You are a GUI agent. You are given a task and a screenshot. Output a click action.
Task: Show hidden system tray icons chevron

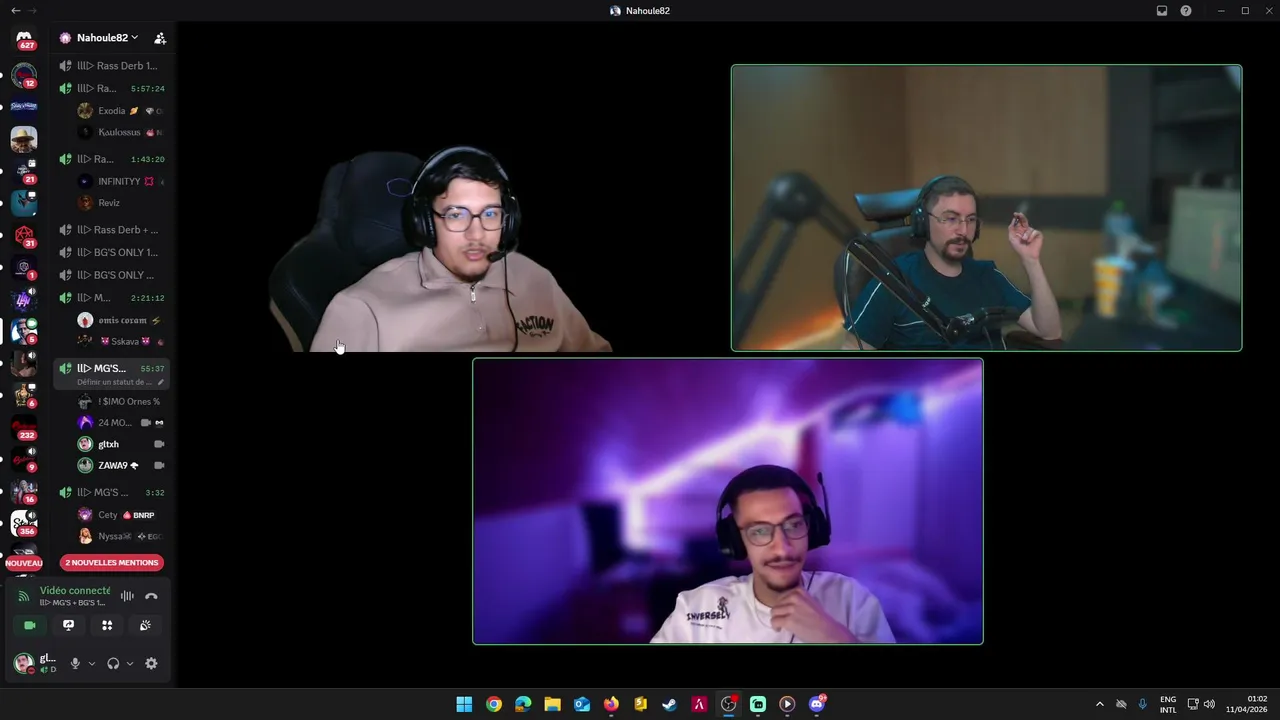[1100, 704]
